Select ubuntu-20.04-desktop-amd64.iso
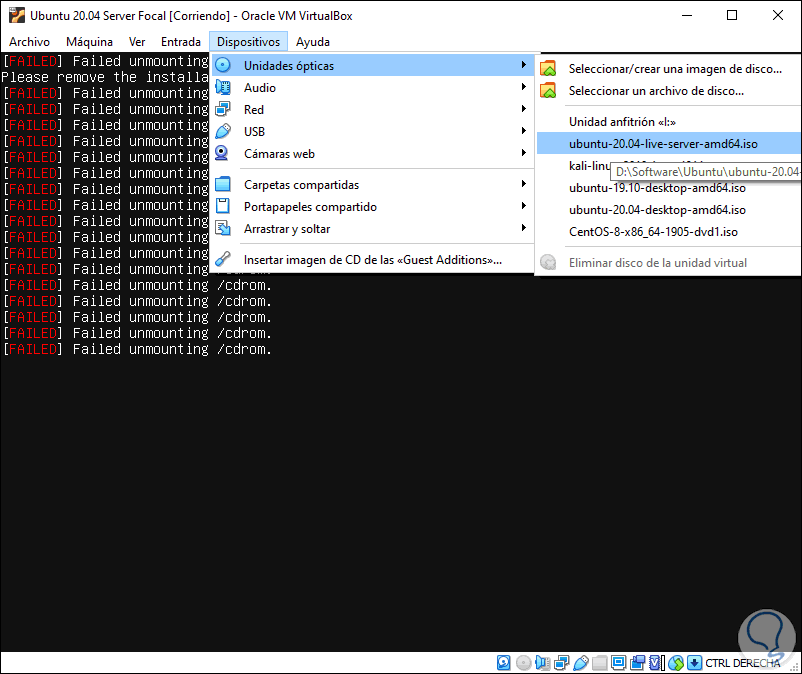Screen dimensions: 802x674 pyautogui.click(x=667, y=210)
